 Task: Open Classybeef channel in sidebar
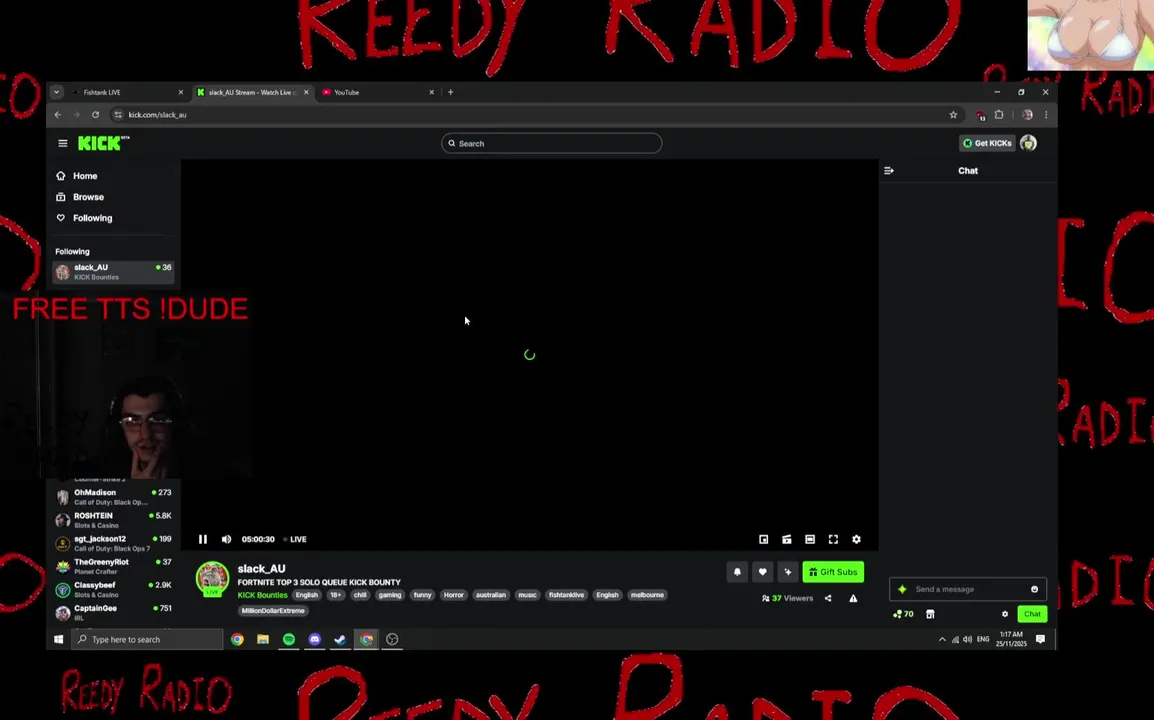(x=113, y=589)
